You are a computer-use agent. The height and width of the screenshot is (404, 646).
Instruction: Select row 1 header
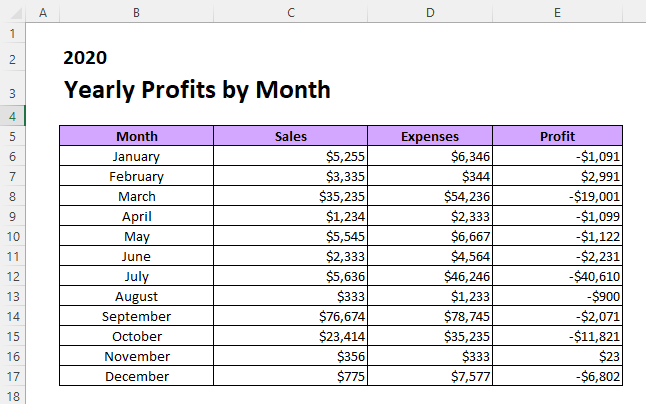coord(12,33)
